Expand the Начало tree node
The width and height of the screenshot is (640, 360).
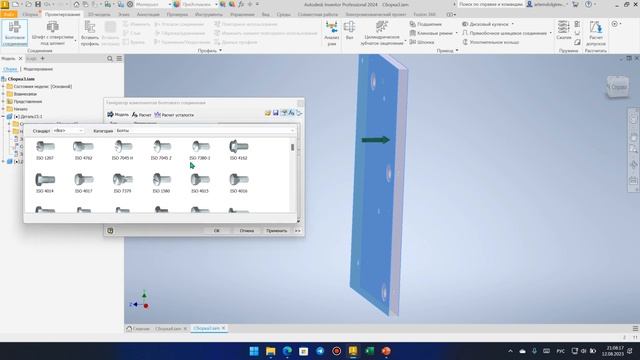[3, 109]
